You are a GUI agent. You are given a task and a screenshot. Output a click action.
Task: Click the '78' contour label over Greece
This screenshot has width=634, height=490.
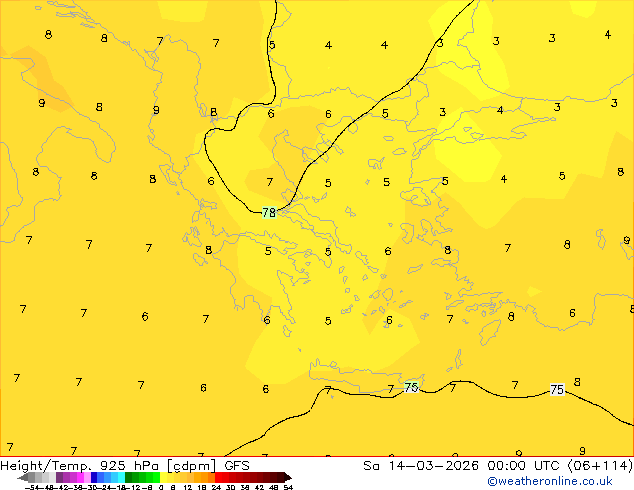coord(269,212)
